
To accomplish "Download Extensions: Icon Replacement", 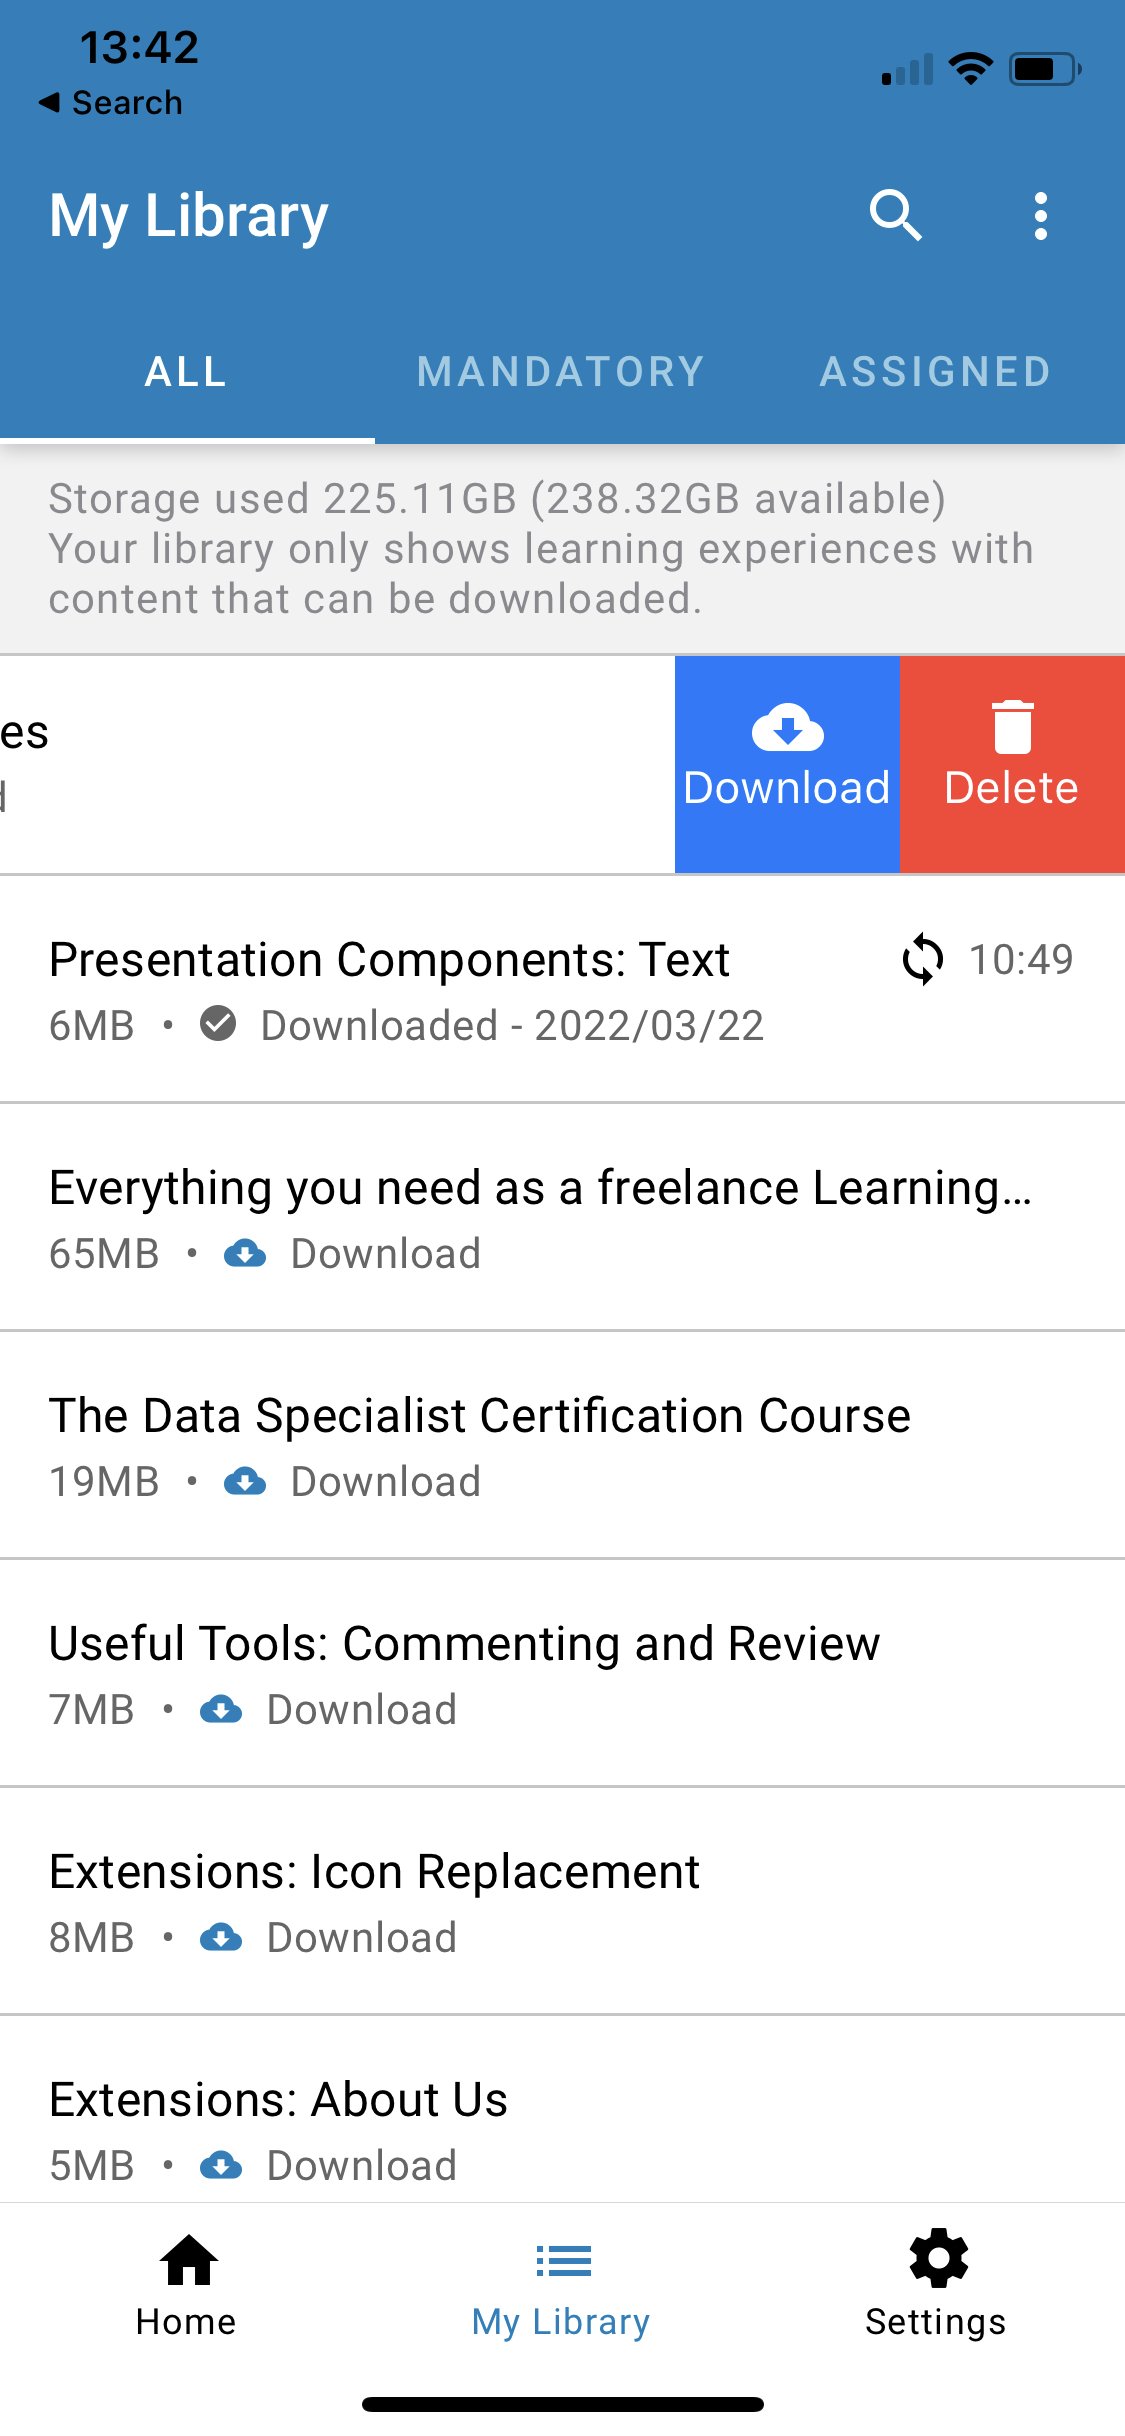I will pyautogui.click(x=224, y=1937).
